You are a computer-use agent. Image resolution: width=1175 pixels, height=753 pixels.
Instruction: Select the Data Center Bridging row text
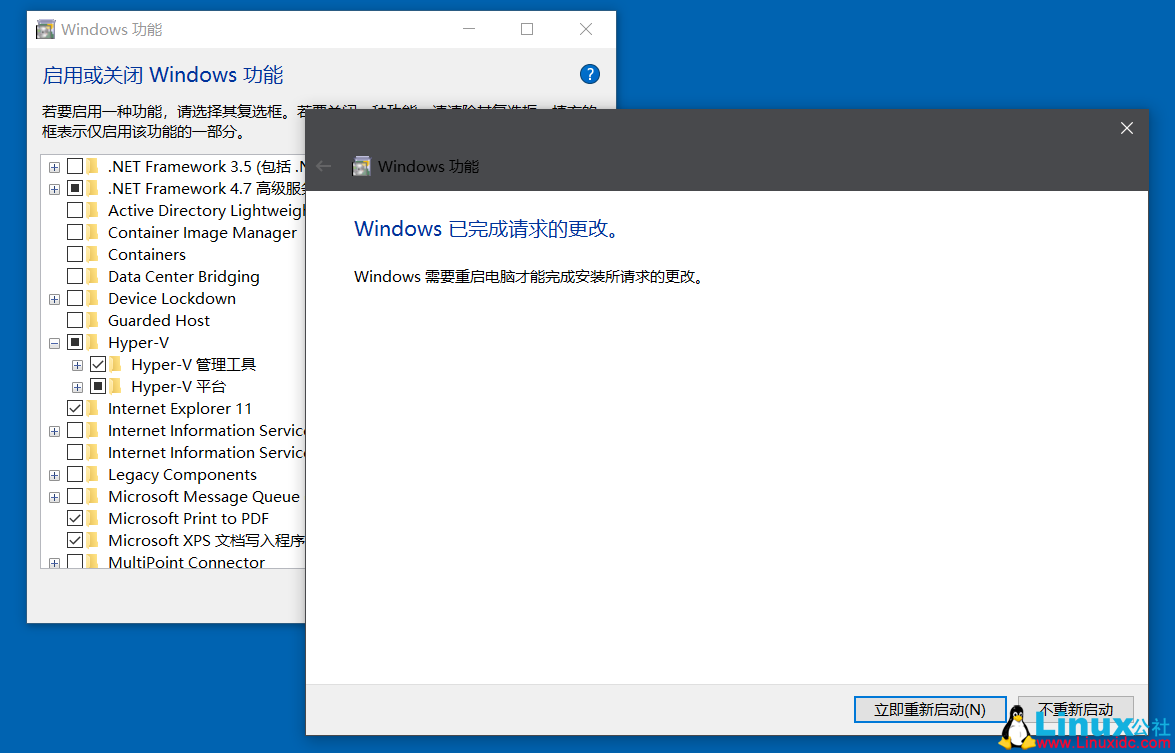coord(184,276)
